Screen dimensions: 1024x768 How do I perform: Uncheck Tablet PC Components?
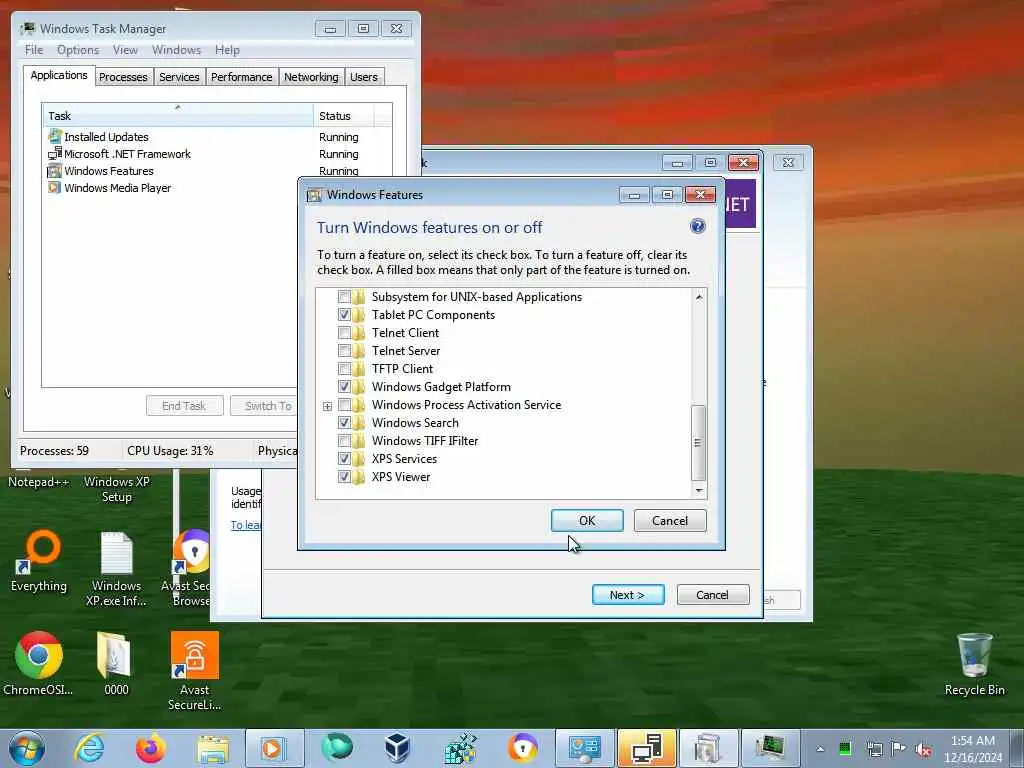point(344,315)
